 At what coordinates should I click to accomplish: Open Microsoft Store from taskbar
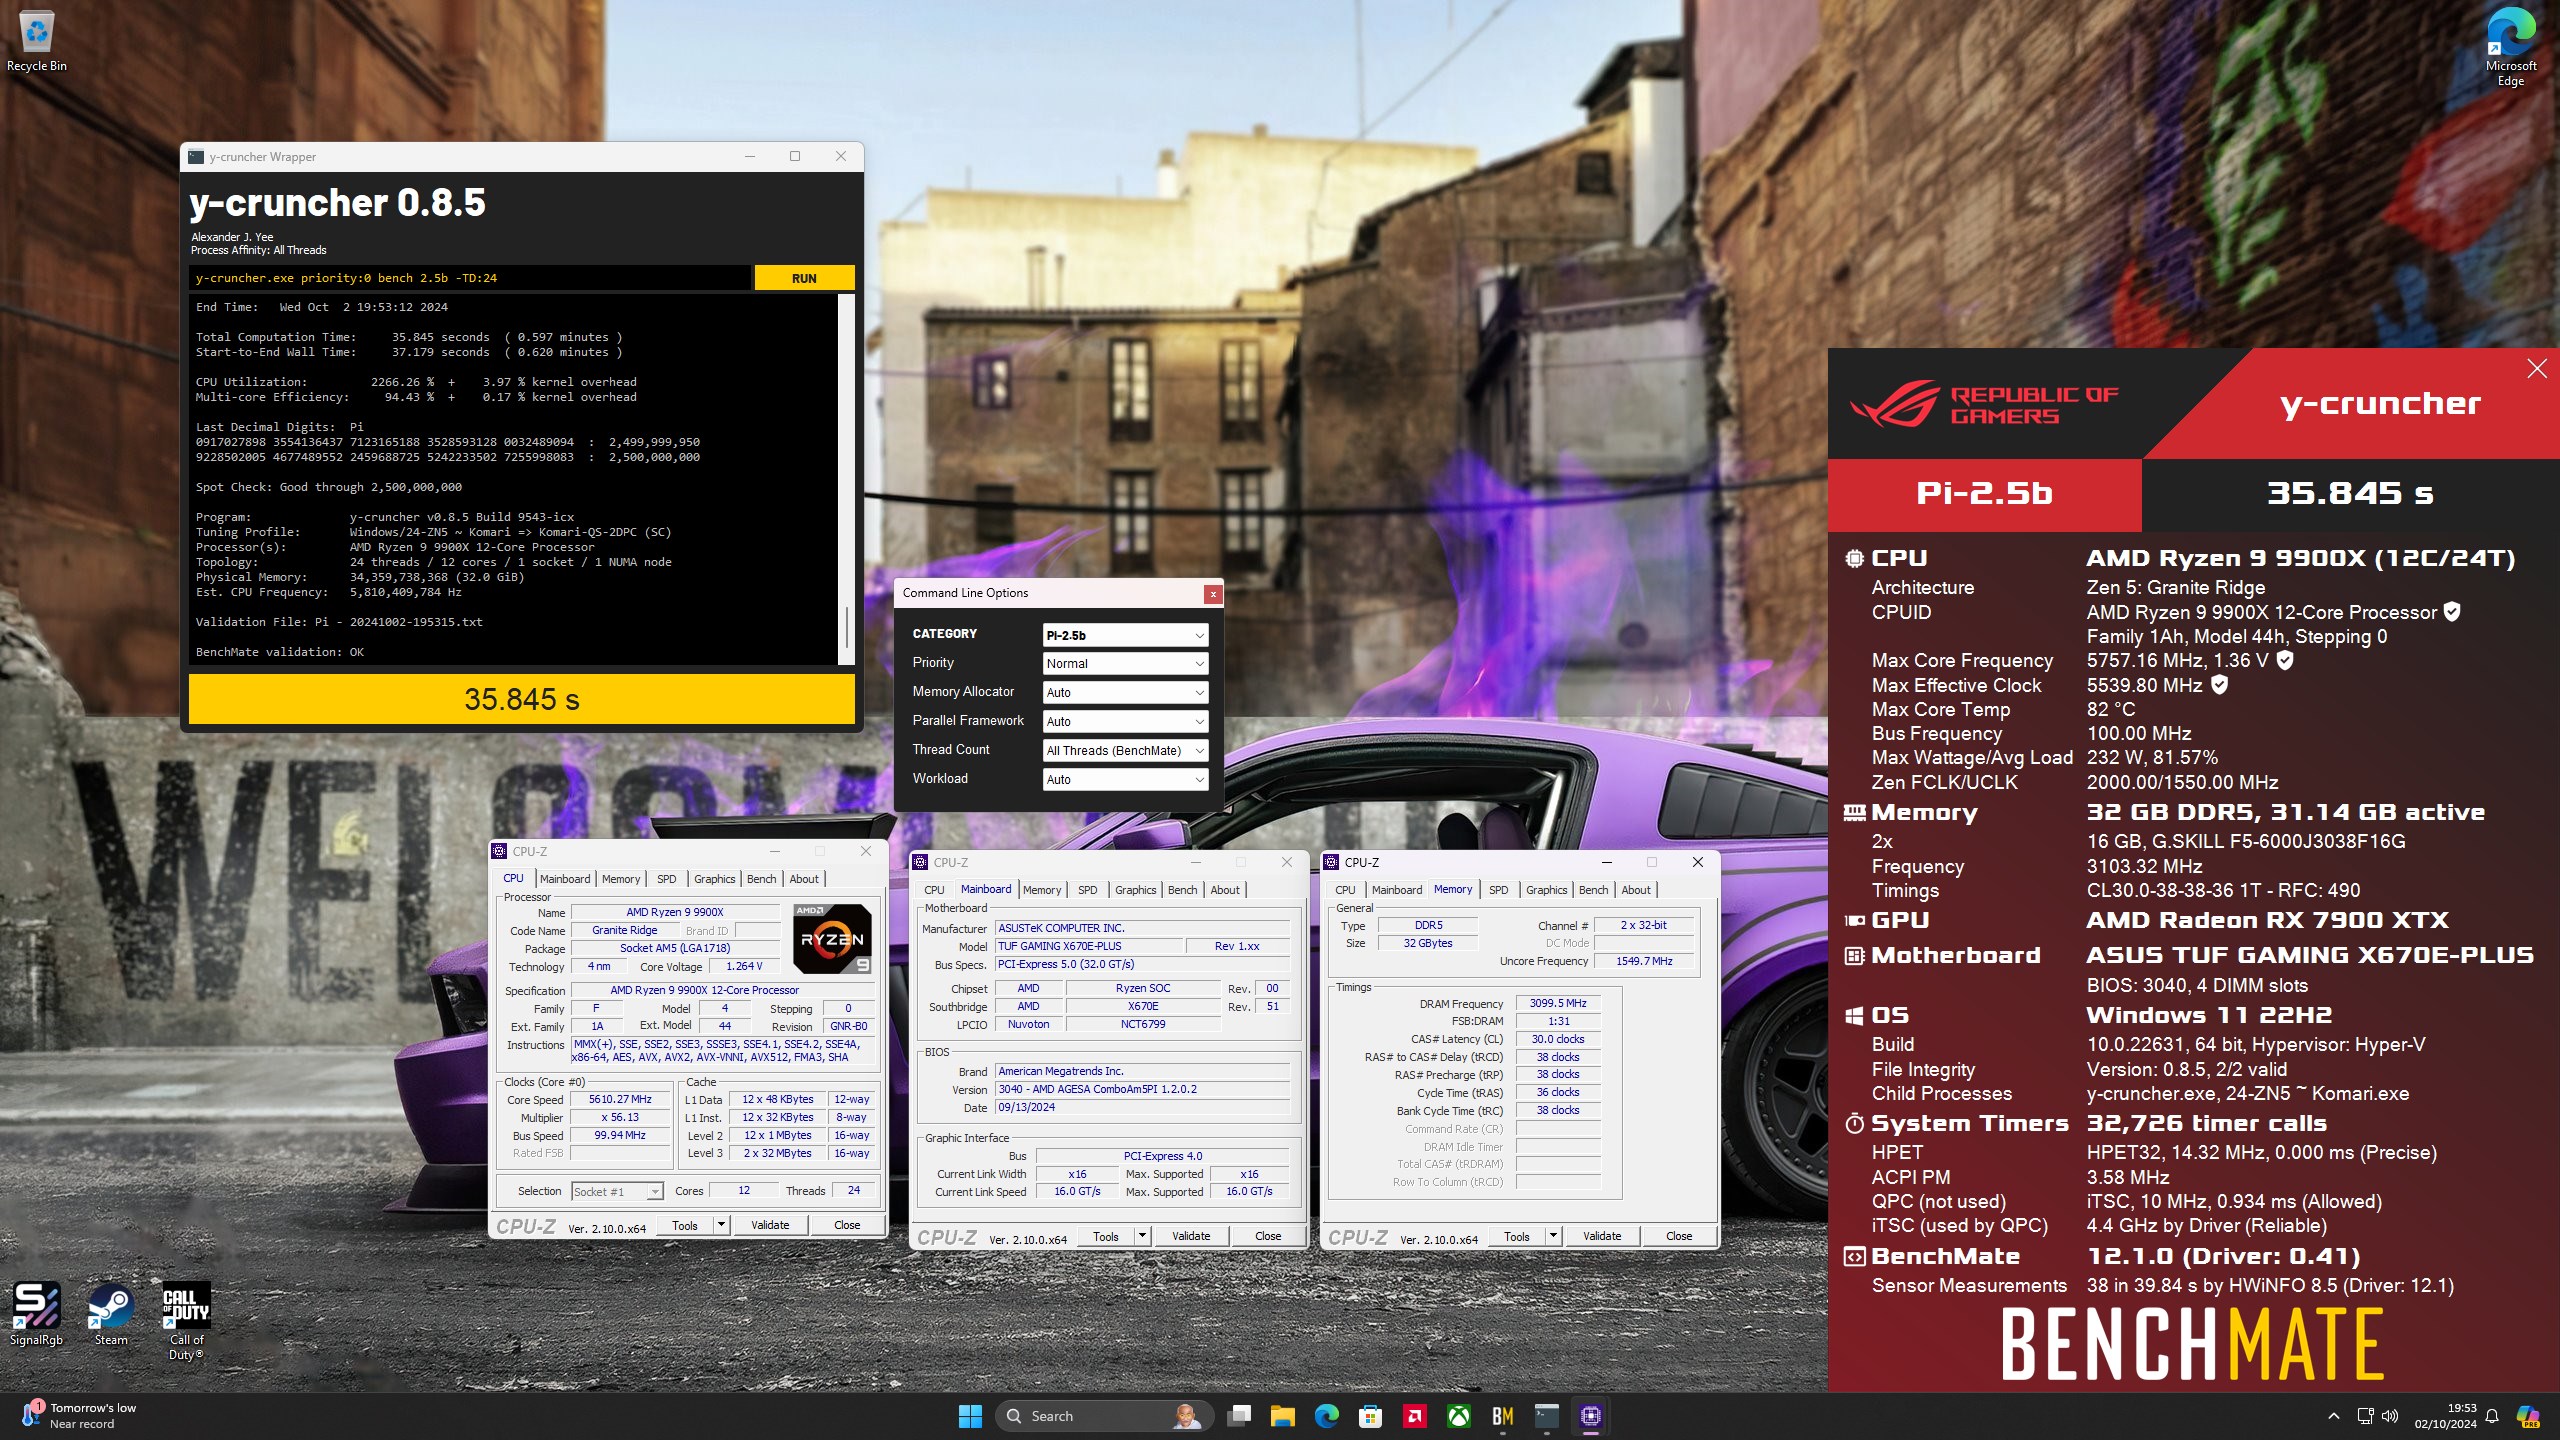(1371, 1416)
